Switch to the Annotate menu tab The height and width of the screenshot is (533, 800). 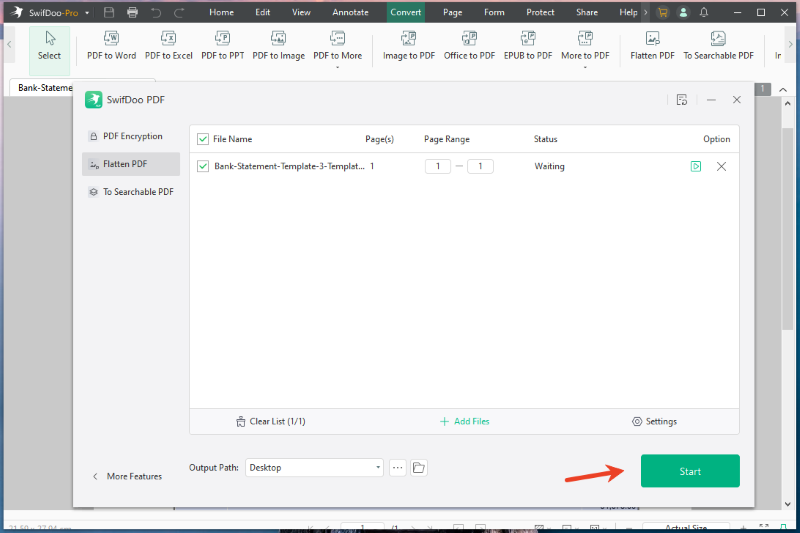click(x=350, y=12)
